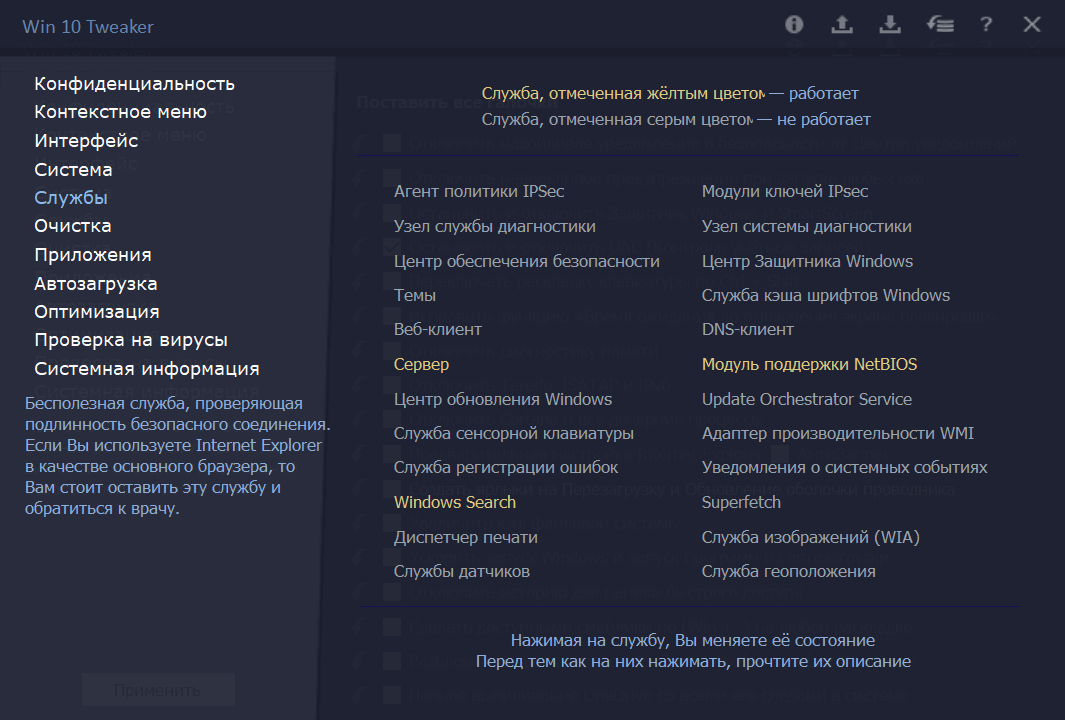This screenshot has width=1065, height=720.
Task: Open the info icon in title bar
Action: pos(794,25)
